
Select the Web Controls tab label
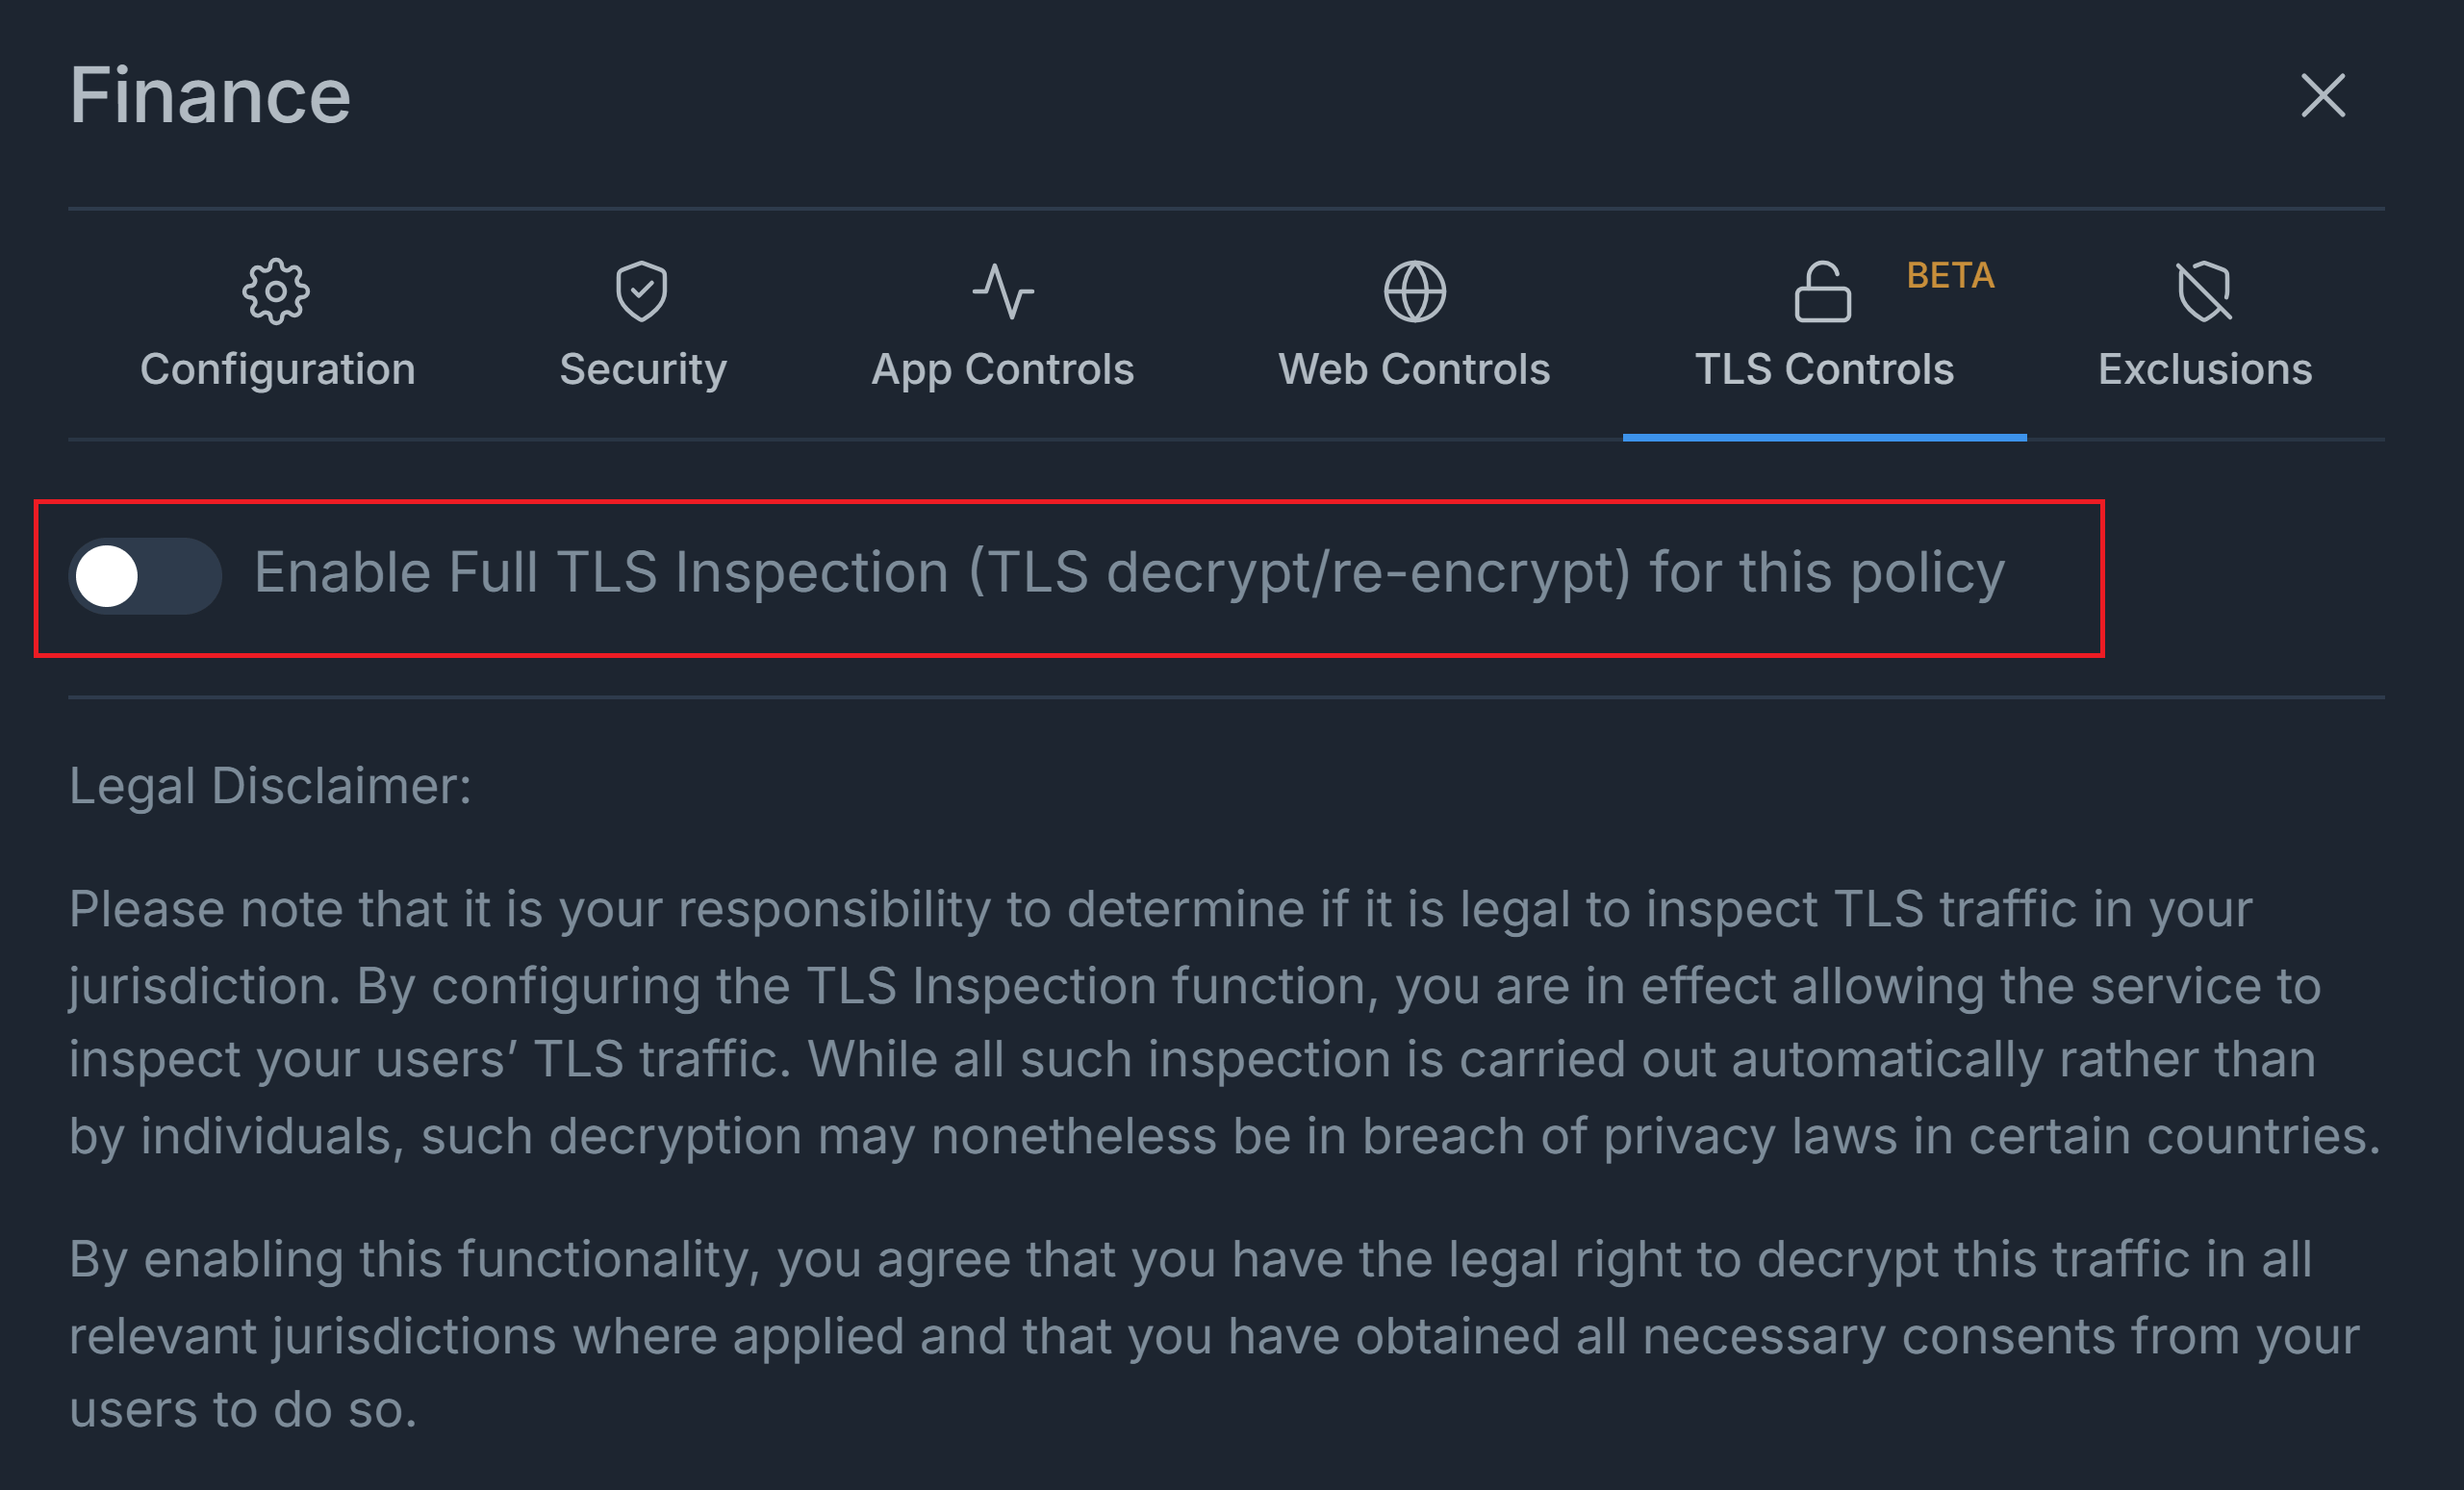1414,370
